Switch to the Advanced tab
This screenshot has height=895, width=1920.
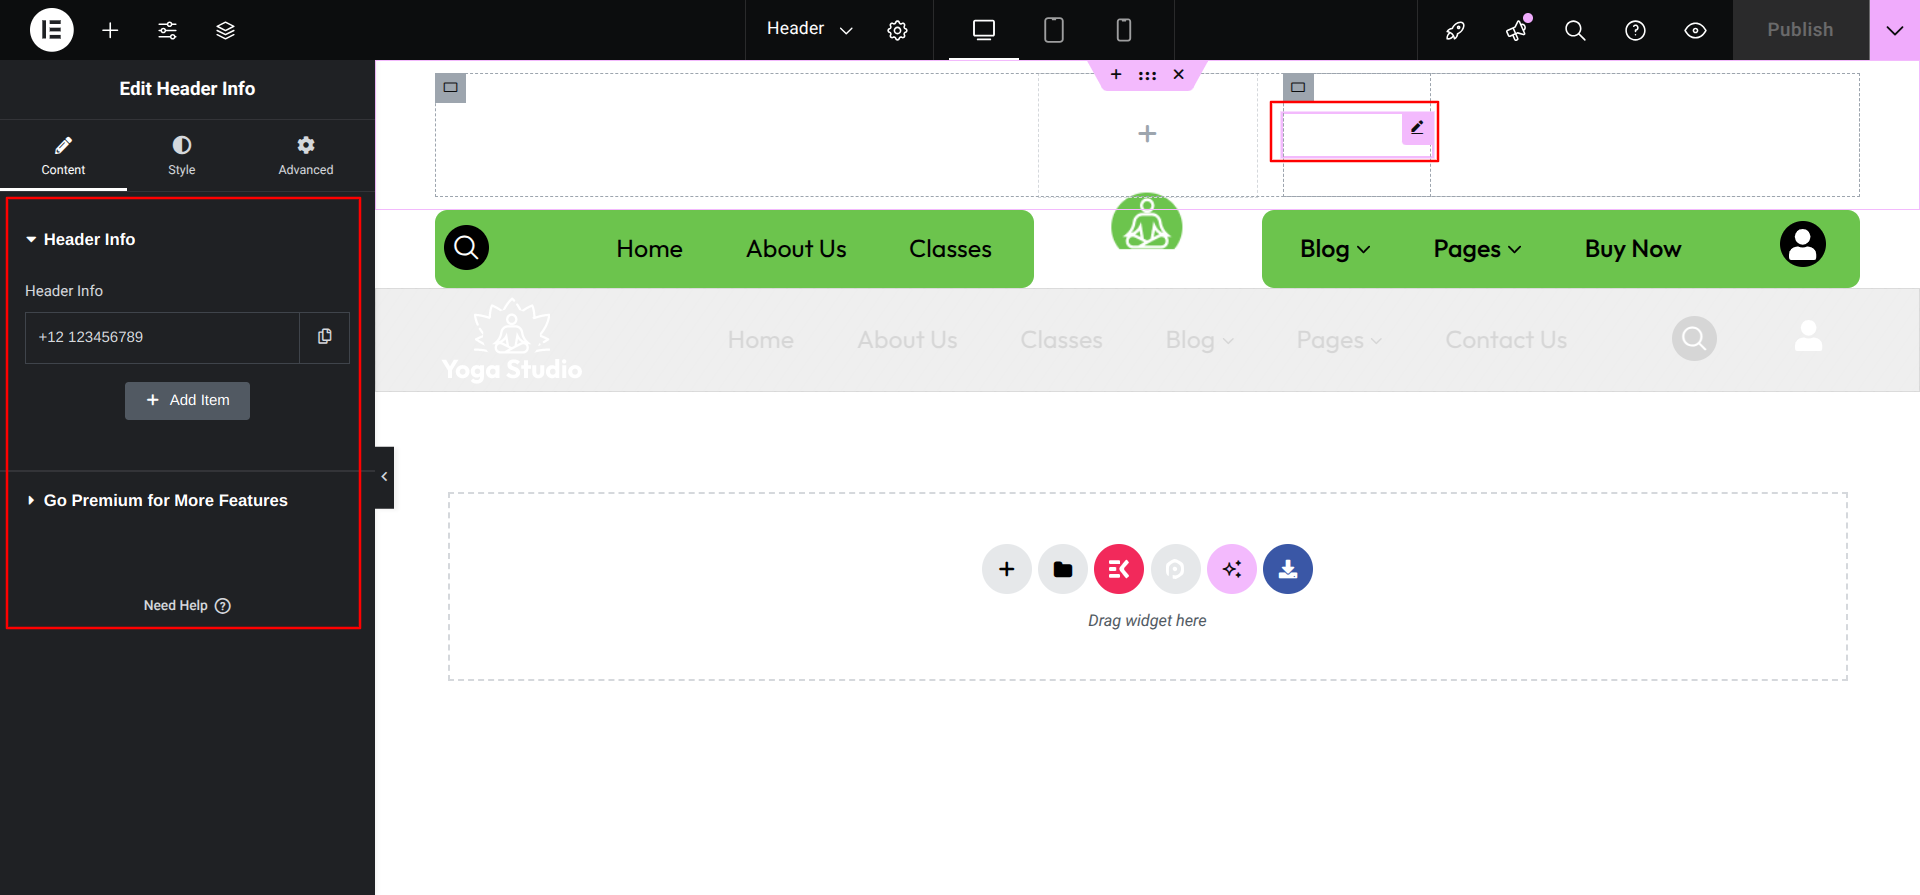click(x=306, y=156)
